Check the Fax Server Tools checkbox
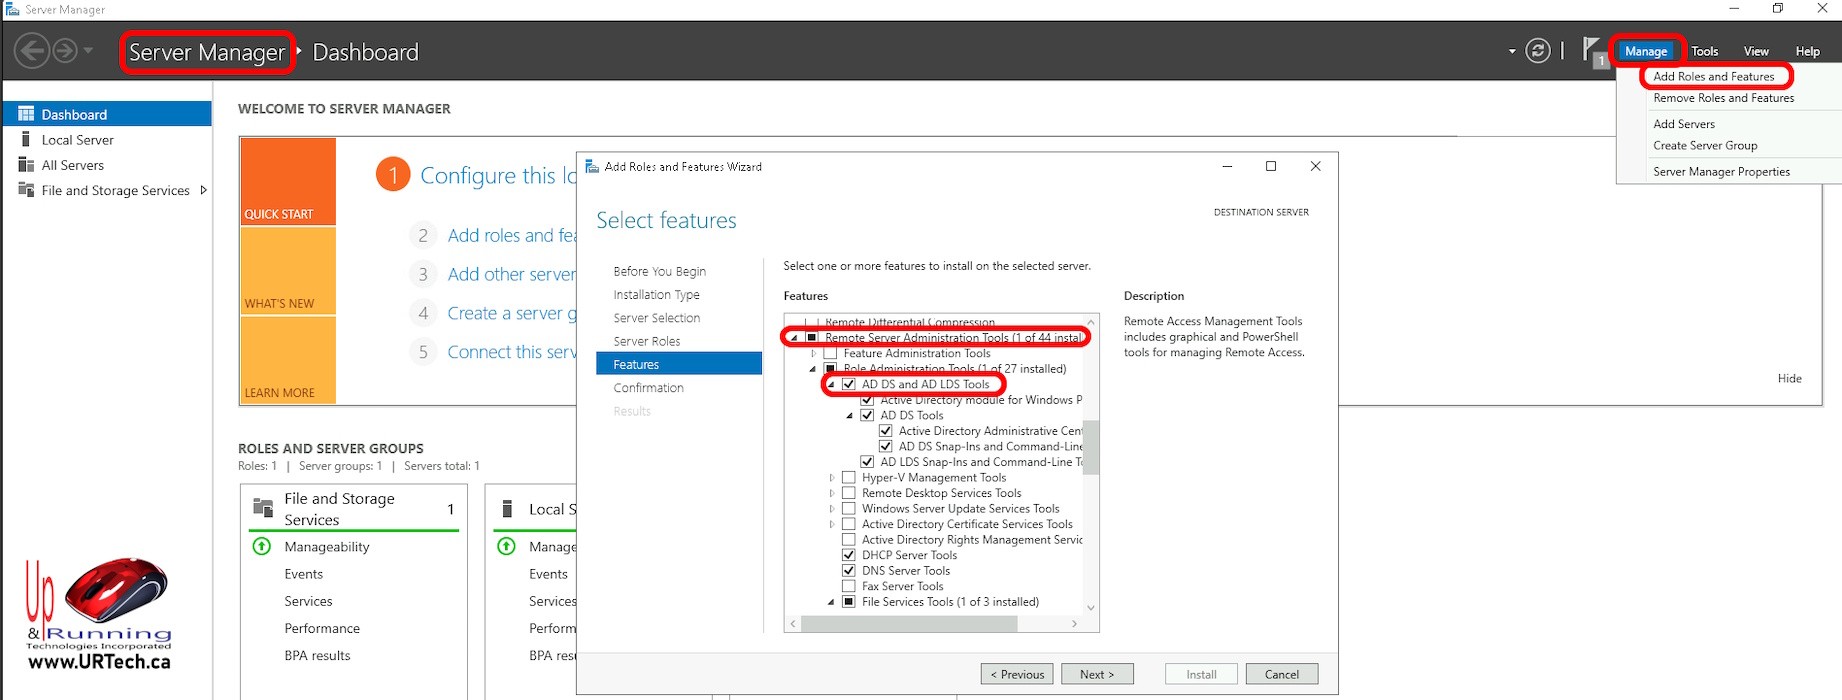The width and height of the screenshot is (1842, 700). pyautogui.click(x=849, y=586)
